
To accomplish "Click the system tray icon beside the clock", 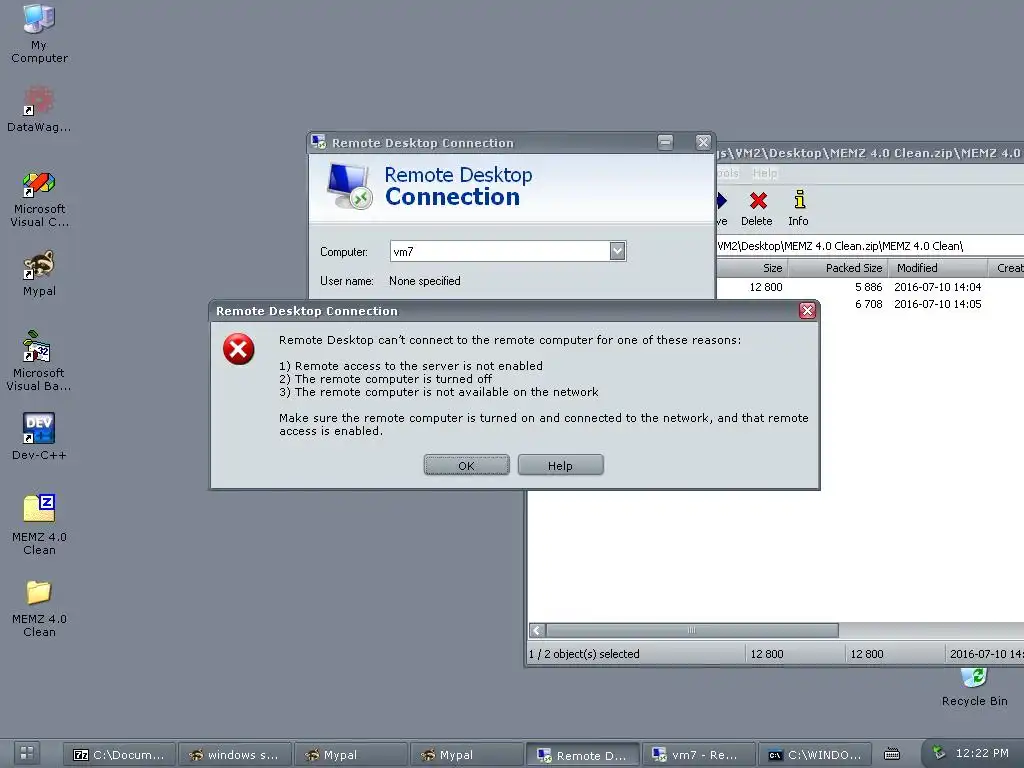I will 938,752.
